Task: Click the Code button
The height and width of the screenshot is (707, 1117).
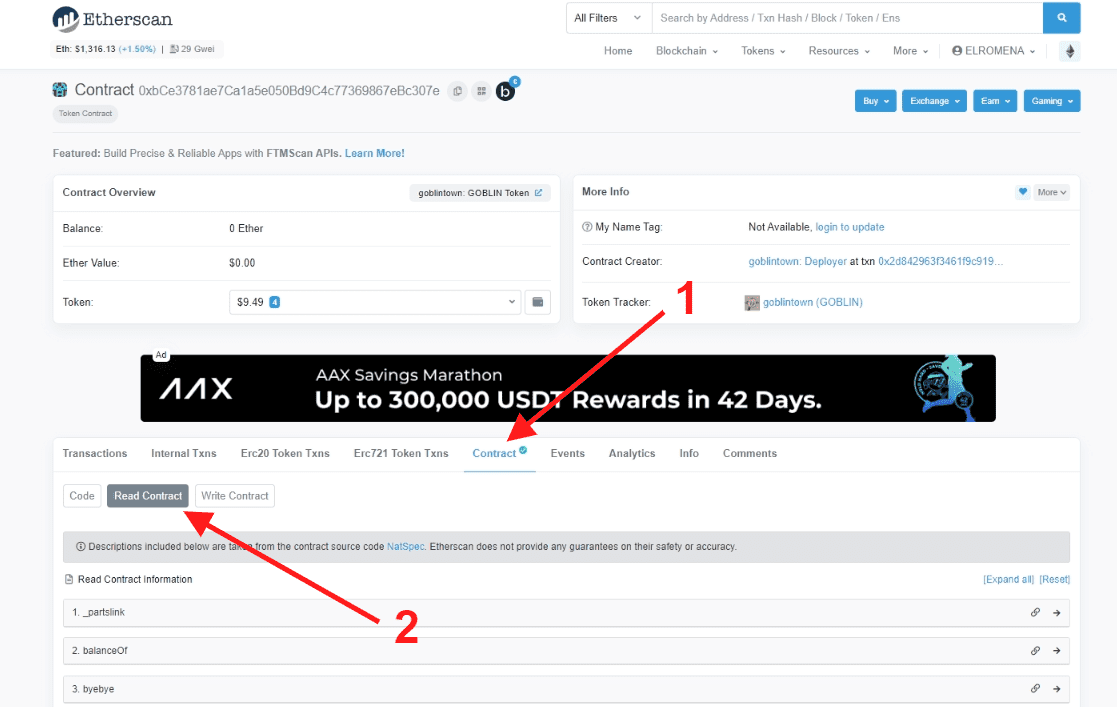Action: click(x=82, y=496)
